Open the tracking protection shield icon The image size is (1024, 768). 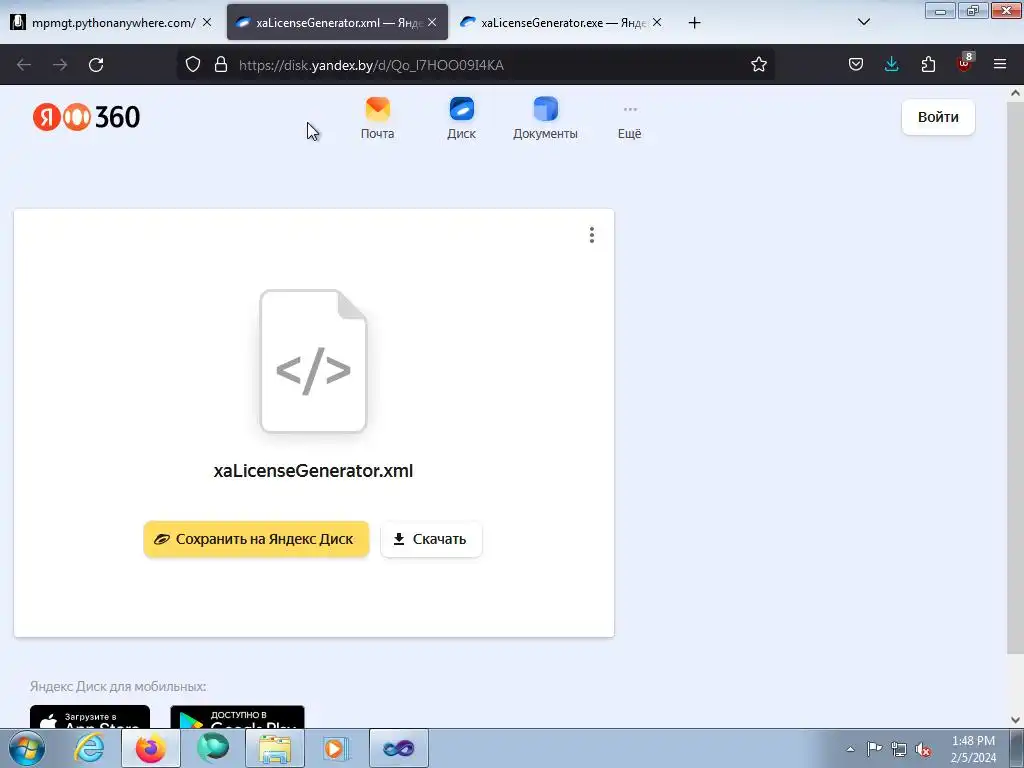pos(193,64)
